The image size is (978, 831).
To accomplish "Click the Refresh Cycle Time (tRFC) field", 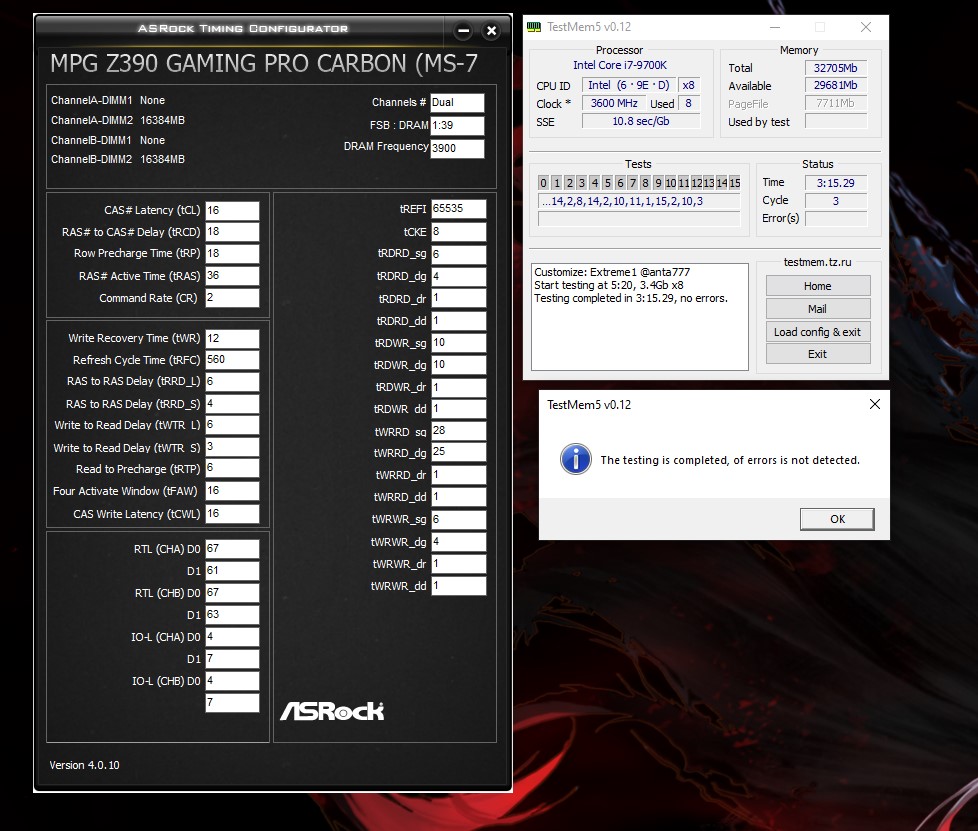I will coord(232,359).
